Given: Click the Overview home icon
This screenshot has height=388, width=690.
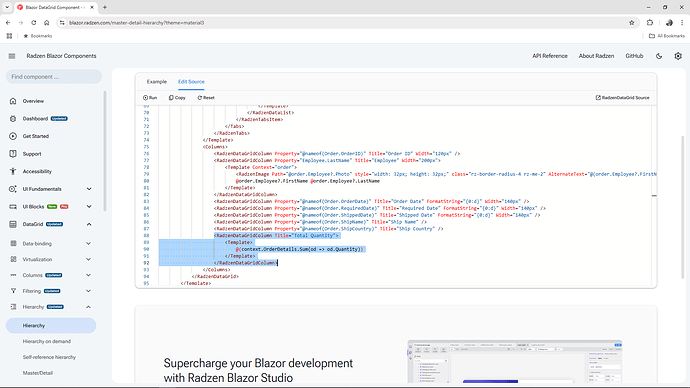Looking at the screenshot, I should (x=13, y=101).
